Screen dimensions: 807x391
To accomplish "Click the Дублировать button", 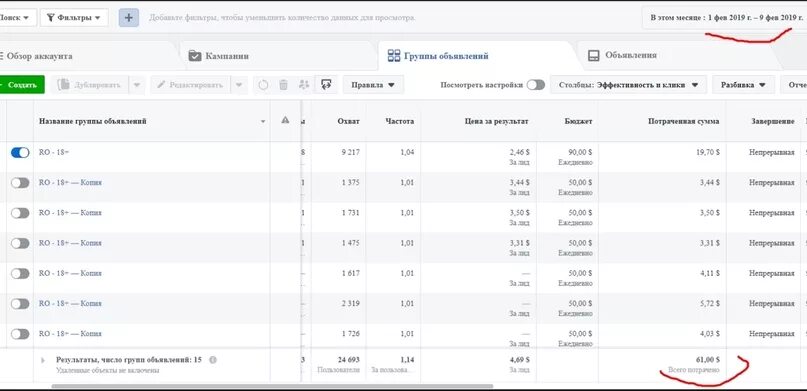I will pyautogui.click(x=90, y=85).
